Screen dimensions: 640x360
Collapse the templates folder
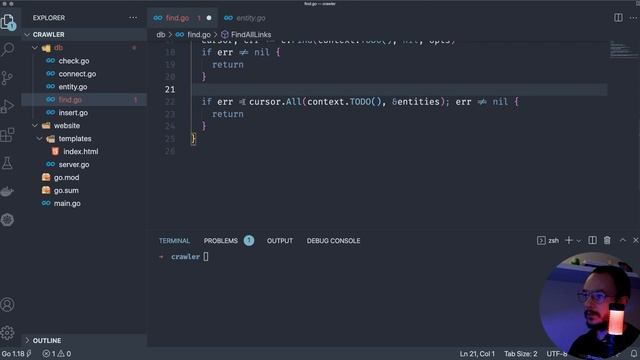40,139
